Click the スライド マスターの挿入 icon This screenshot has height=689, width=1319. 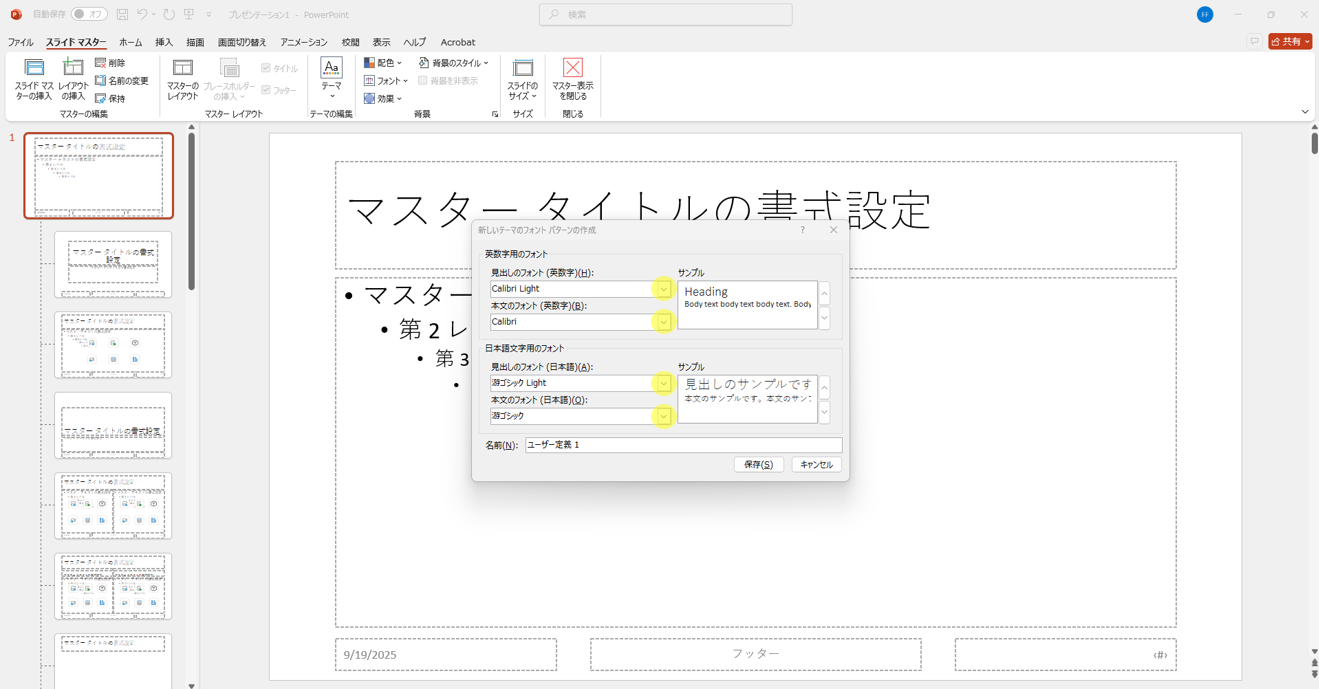(x=34, y=69)
